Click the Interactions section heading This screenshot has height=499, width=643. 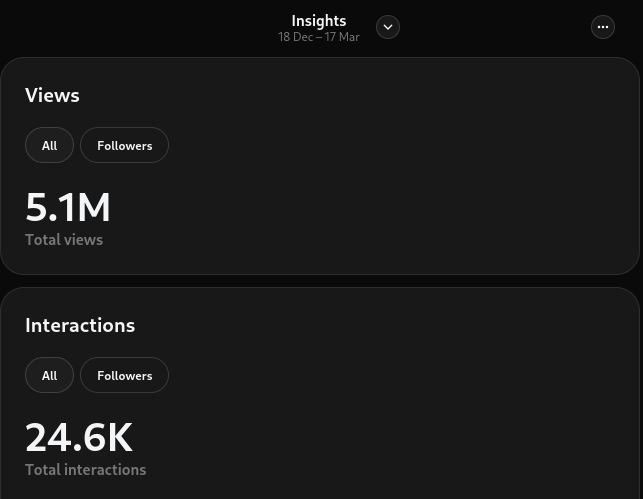click(80, 325)
